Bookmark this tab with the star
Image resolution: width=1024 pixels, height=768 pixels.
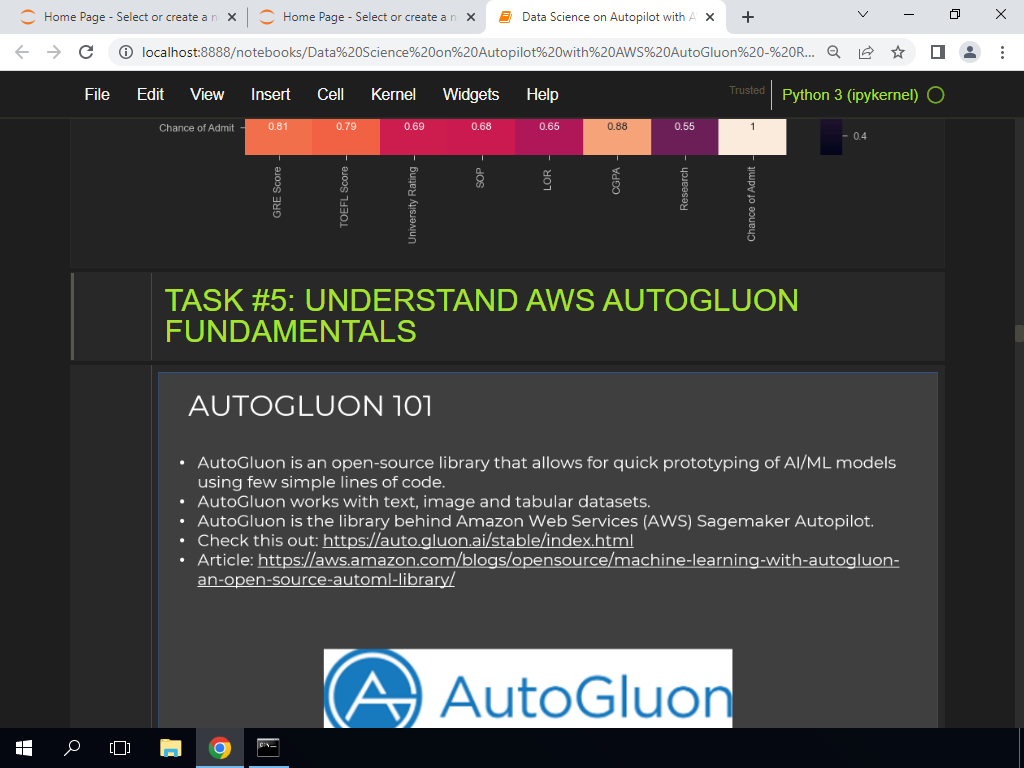tap(898, 52)
